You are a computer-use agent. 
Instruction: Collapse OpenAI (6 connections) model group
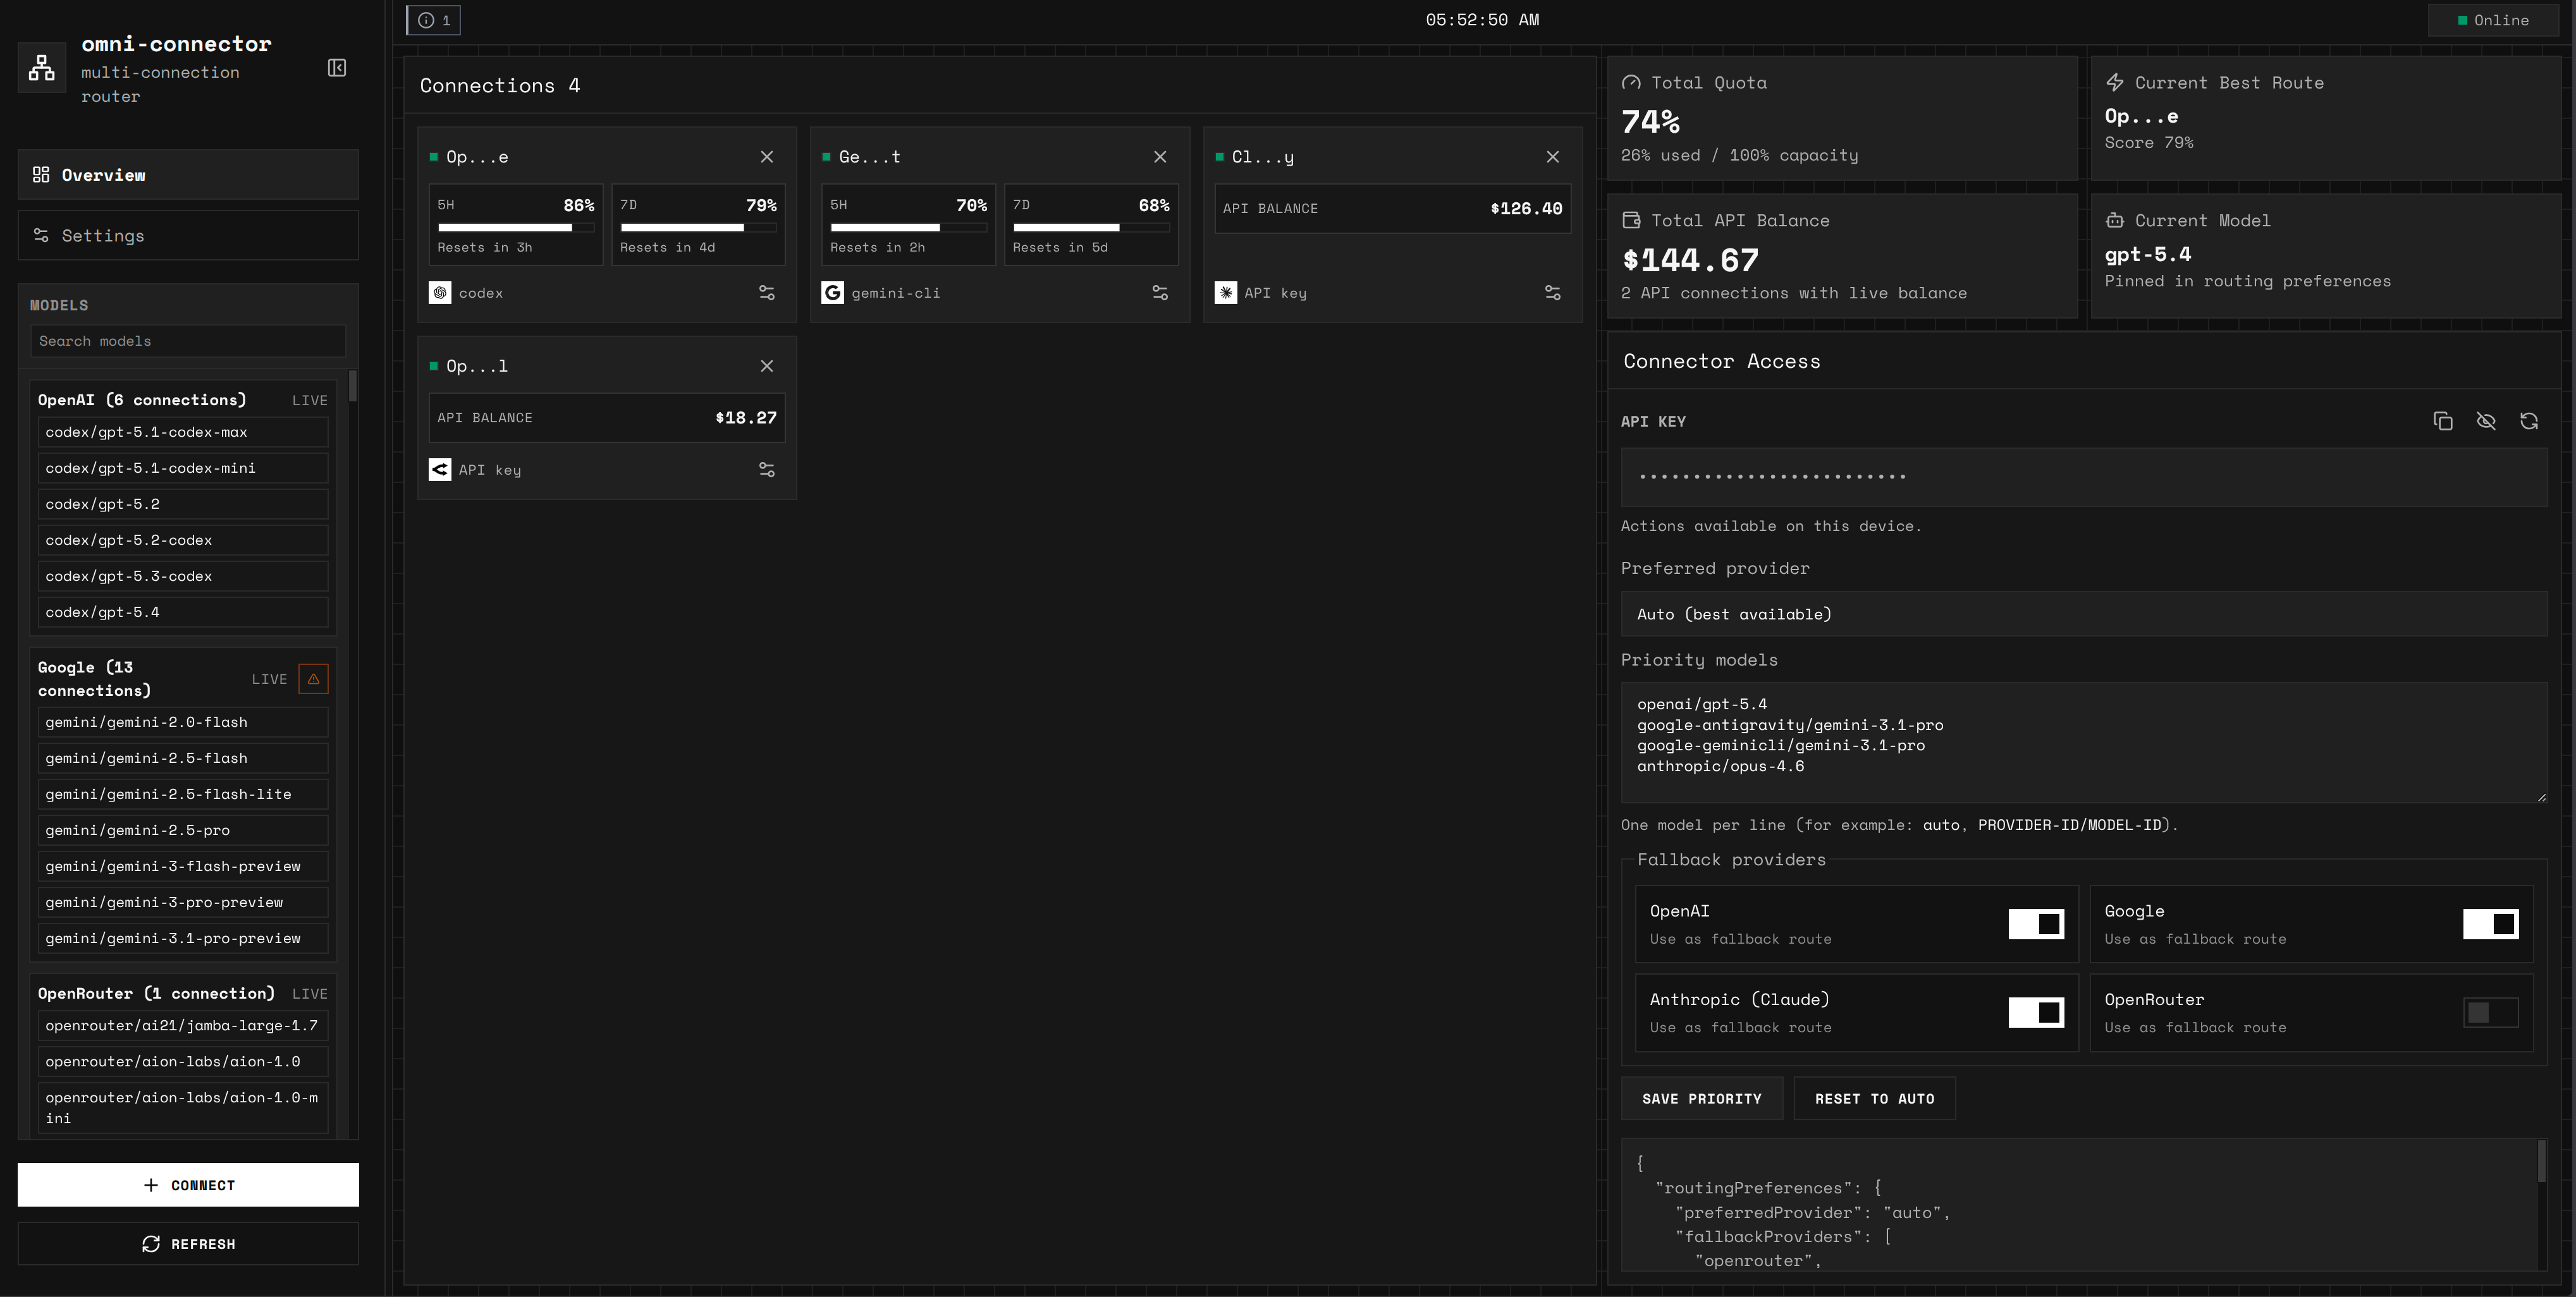141,400
